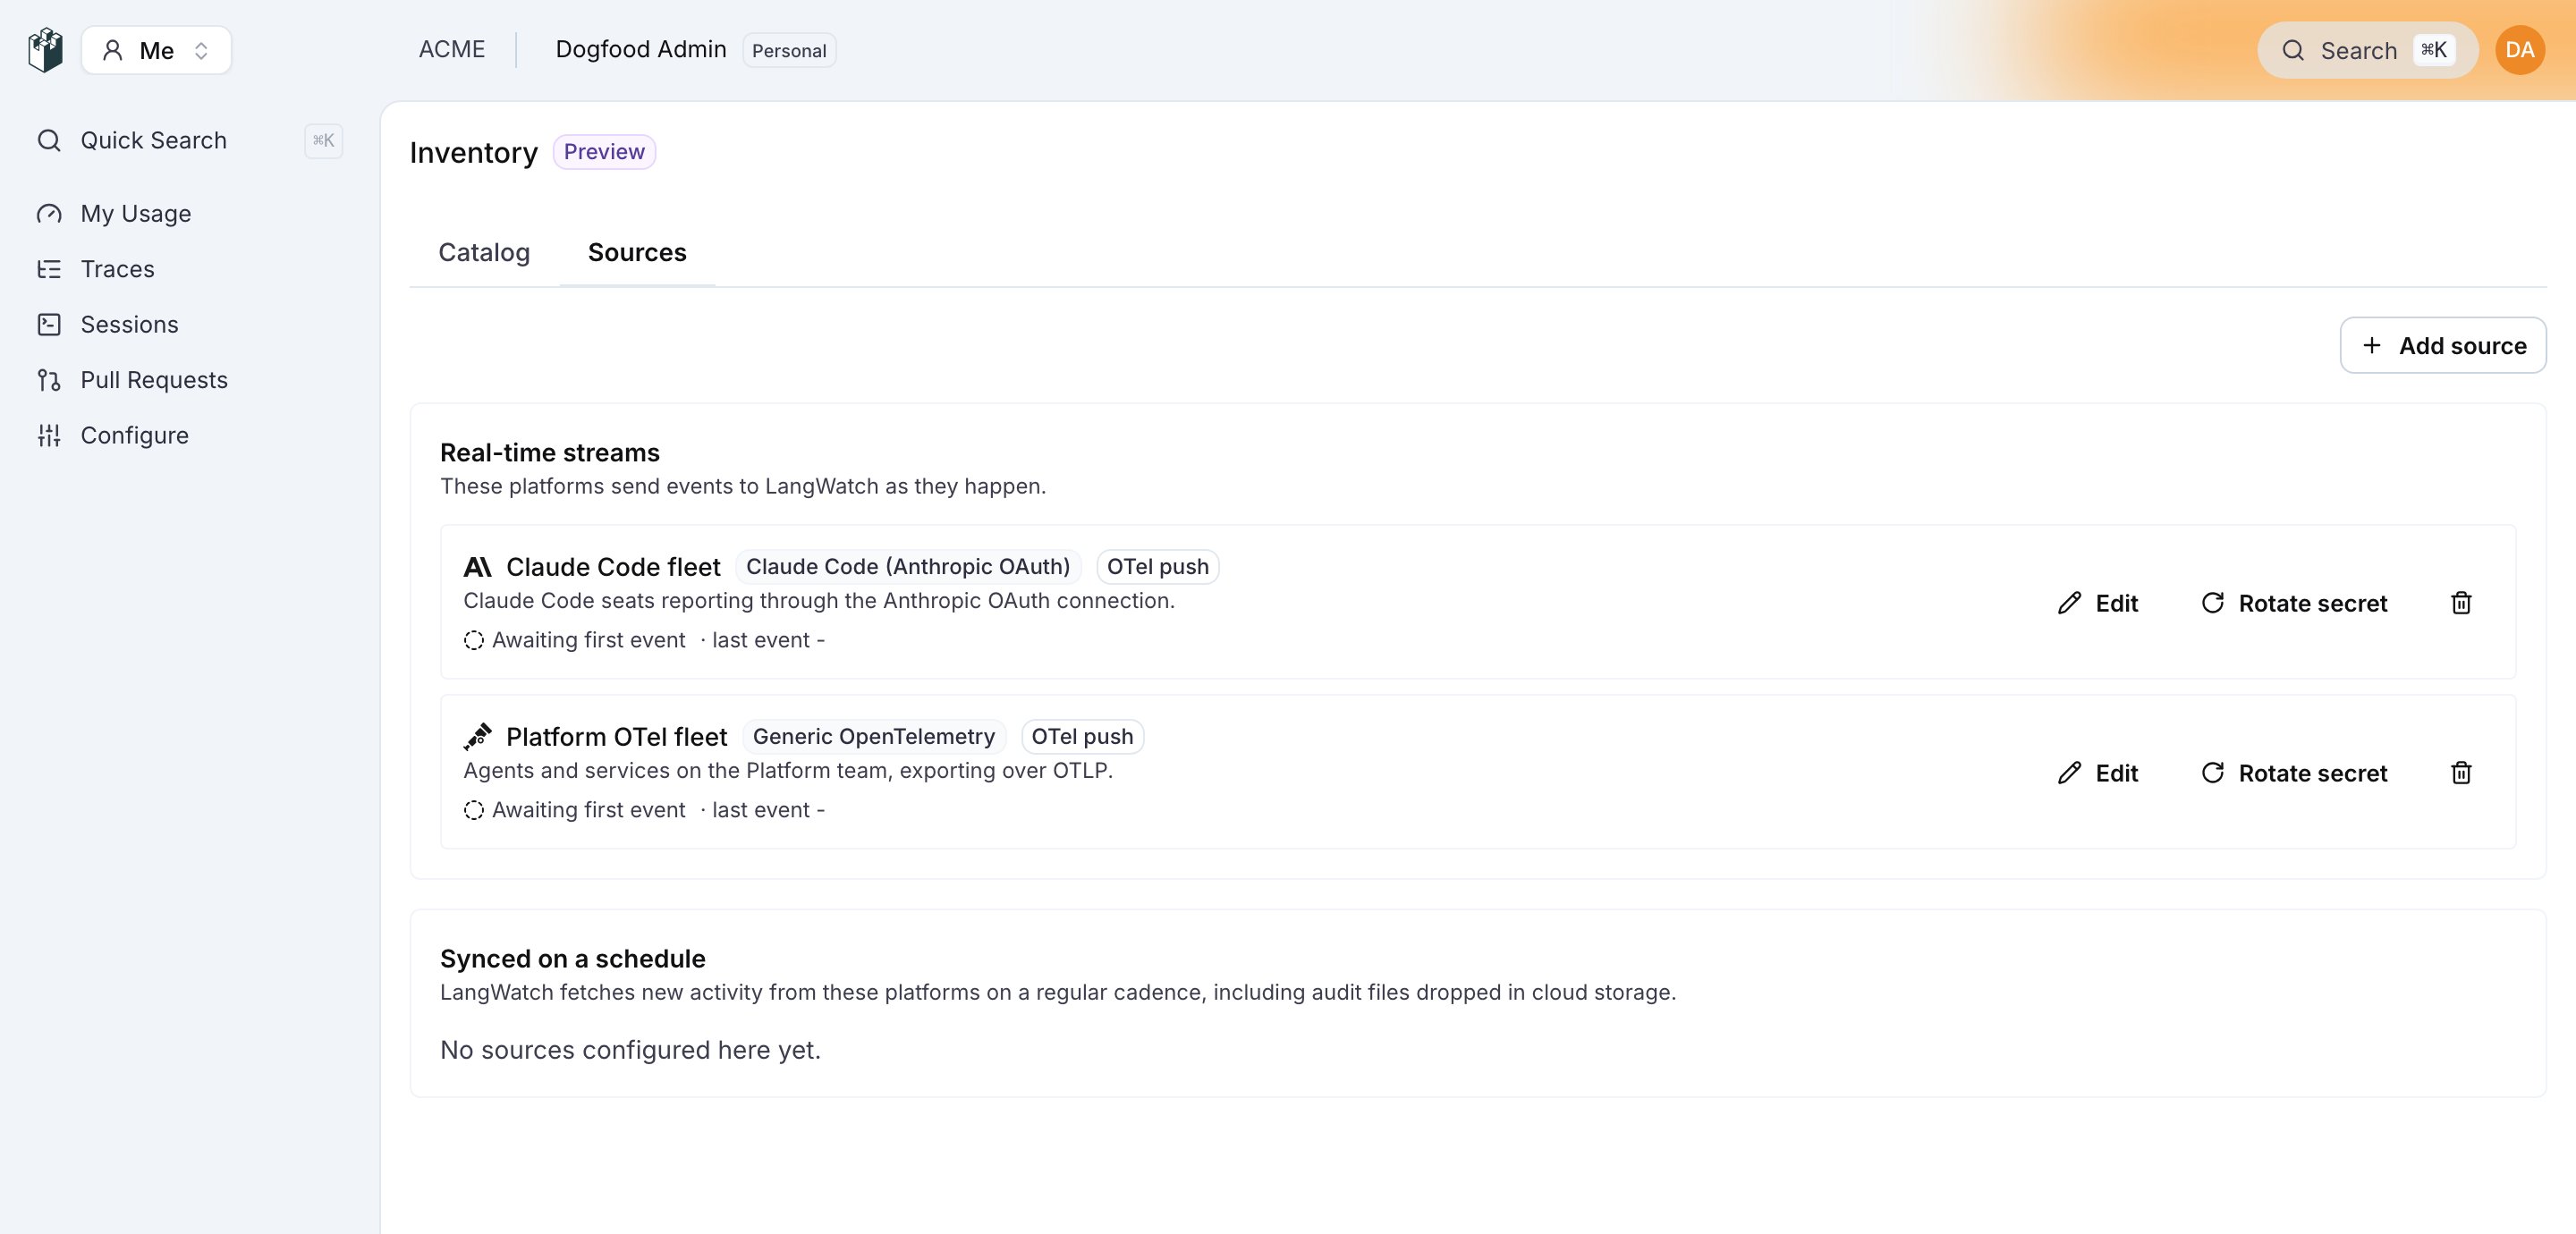Edit the Claude Code fleet source

[2098, 603]
